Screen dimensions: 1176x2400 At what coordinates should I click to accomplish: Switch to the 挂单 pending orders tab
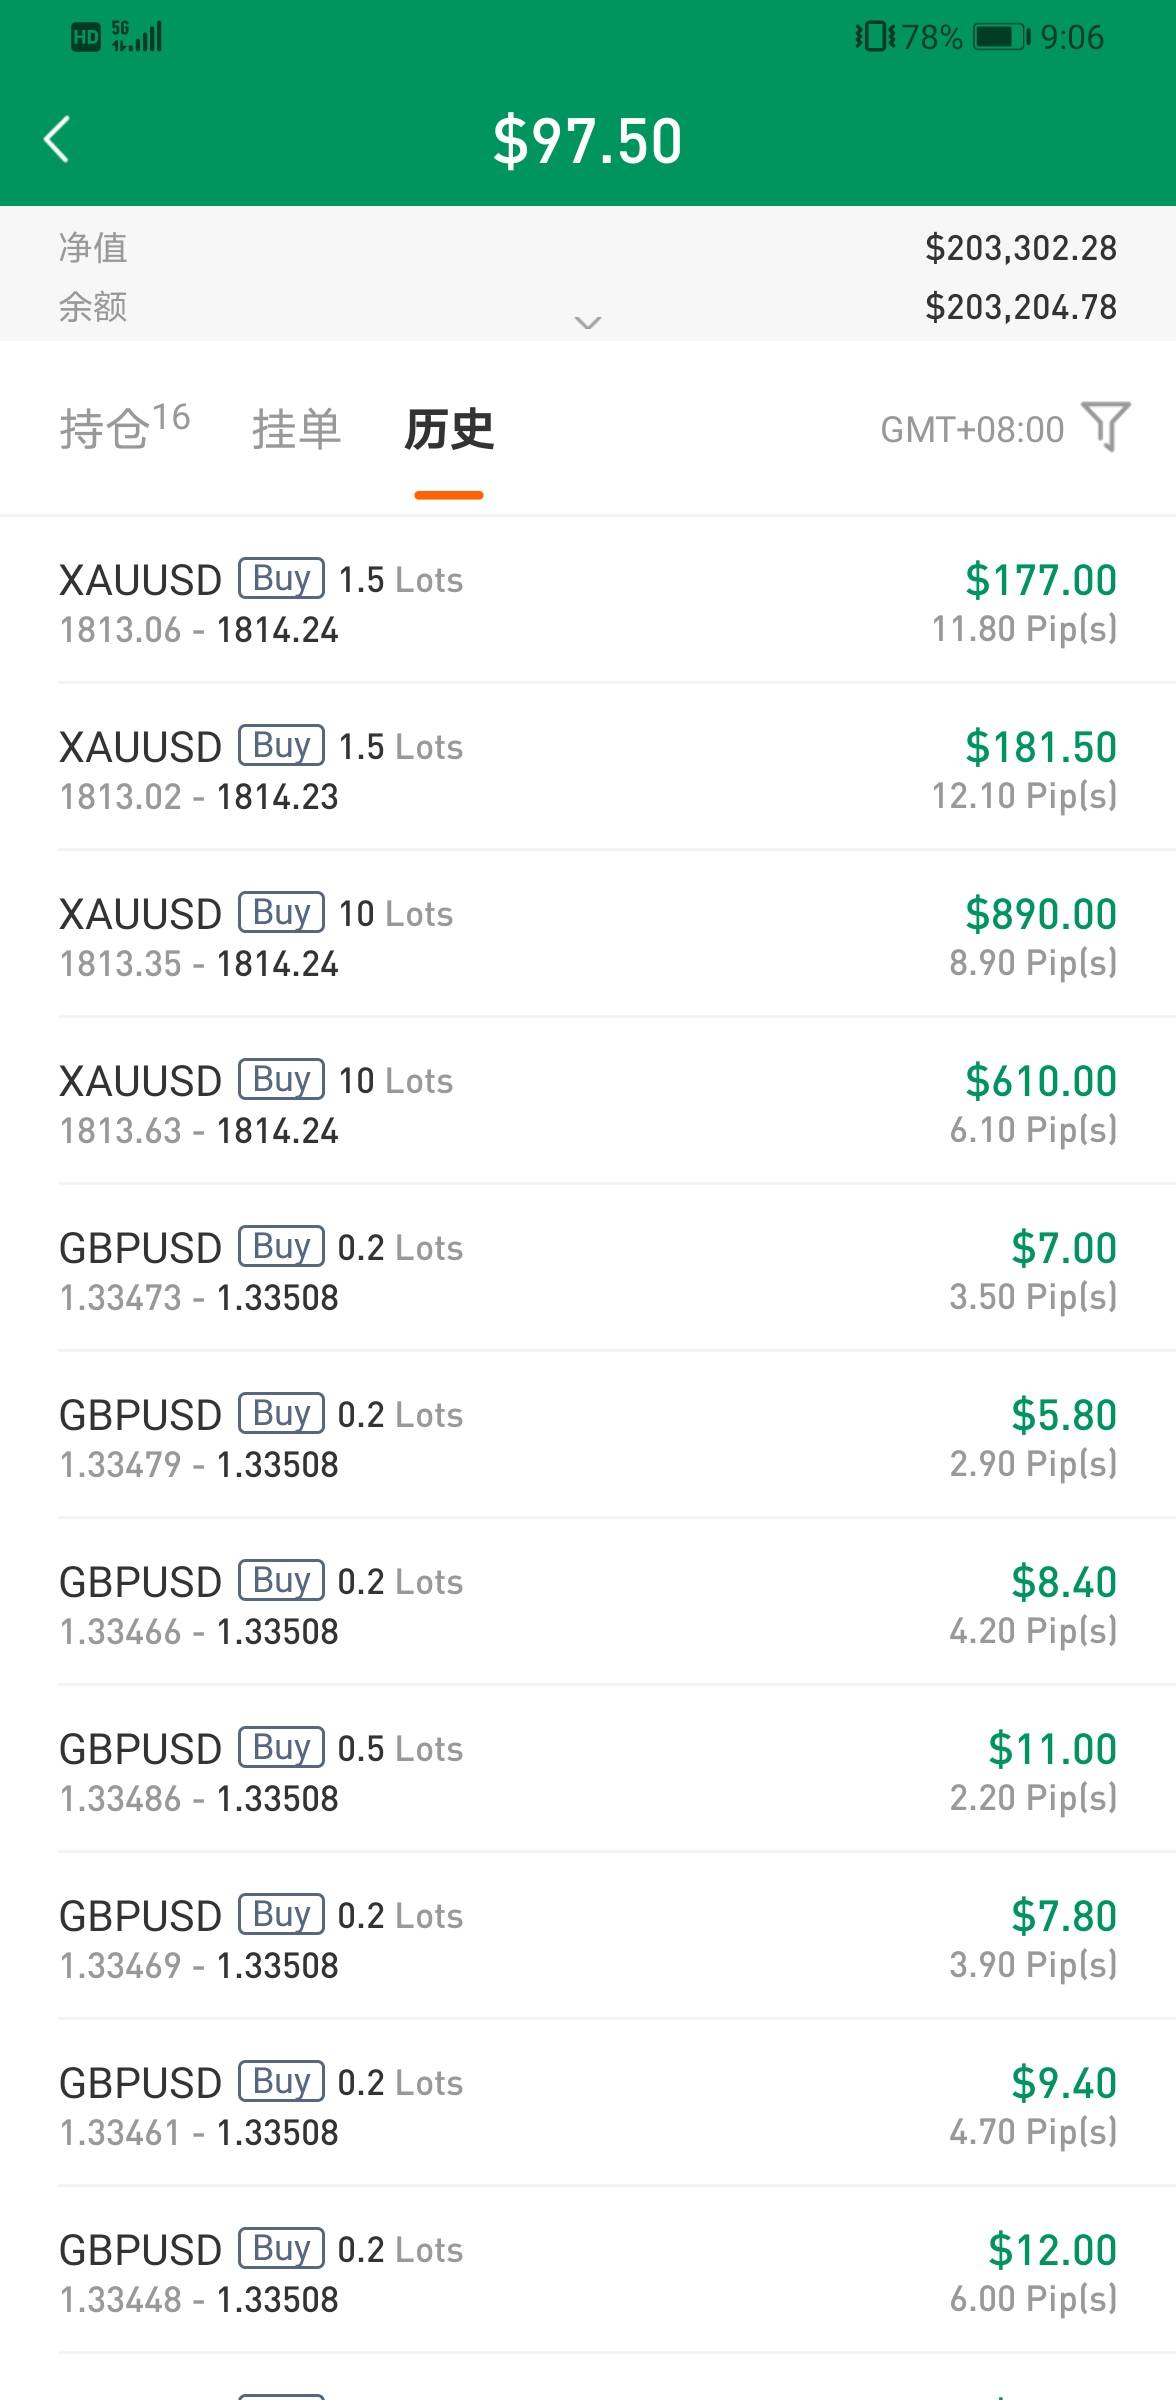coord(296,430)
